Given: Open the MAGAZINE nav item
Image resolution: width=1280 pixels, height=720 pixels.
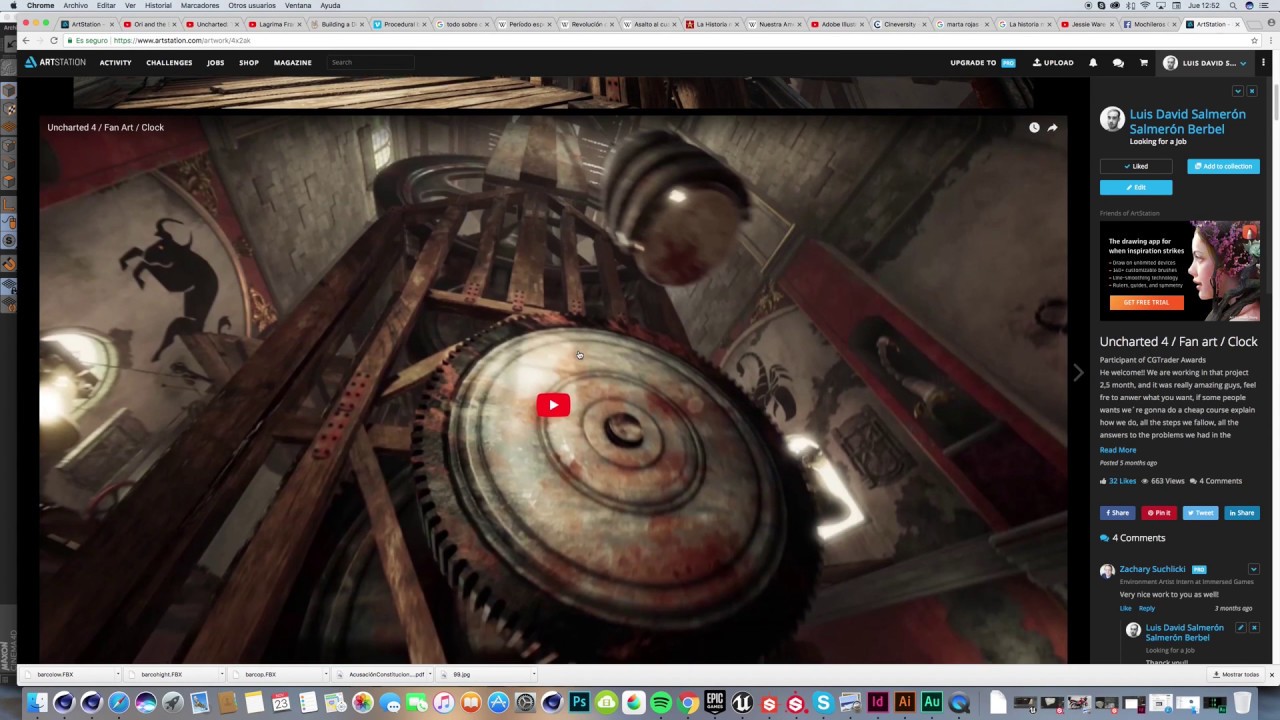Looking at the screenshot, I should (x=293, y=63).
